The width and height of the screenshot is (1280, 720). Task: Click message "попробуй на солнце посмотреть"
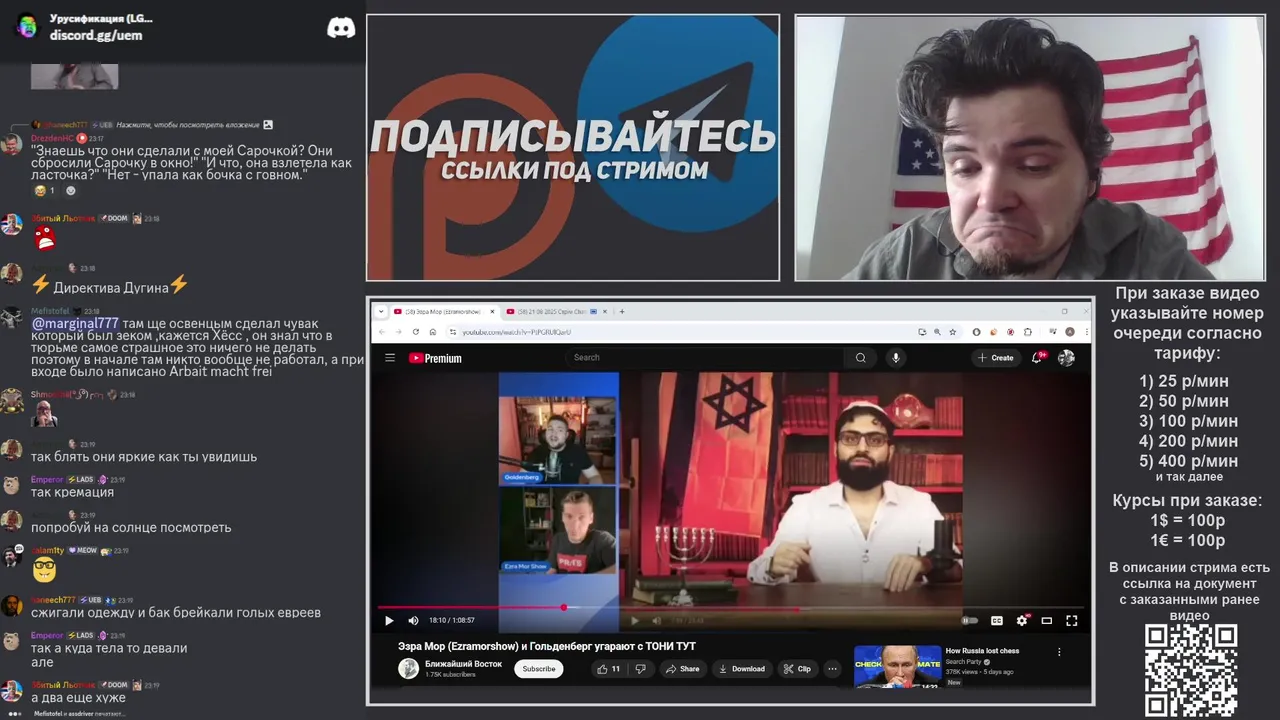tap(131, 527)
